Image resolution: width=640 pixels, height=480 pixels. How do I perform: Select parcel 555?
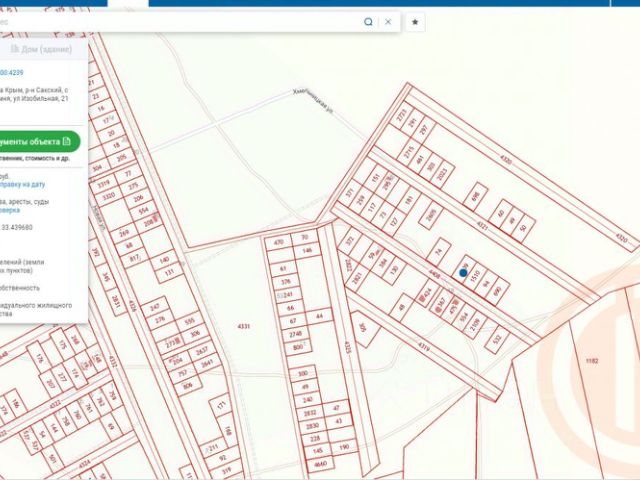tap(189, 322)
